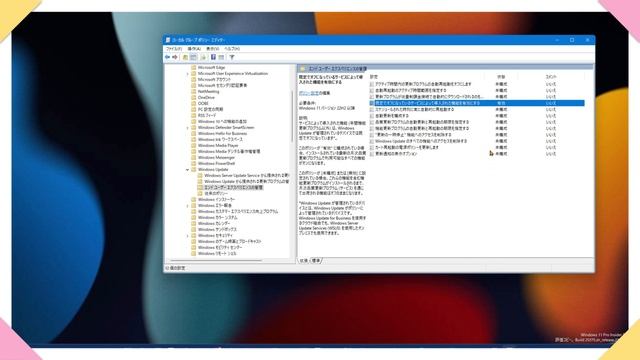Click the ポリシー設定 edit link

click(x=309, y=93)
